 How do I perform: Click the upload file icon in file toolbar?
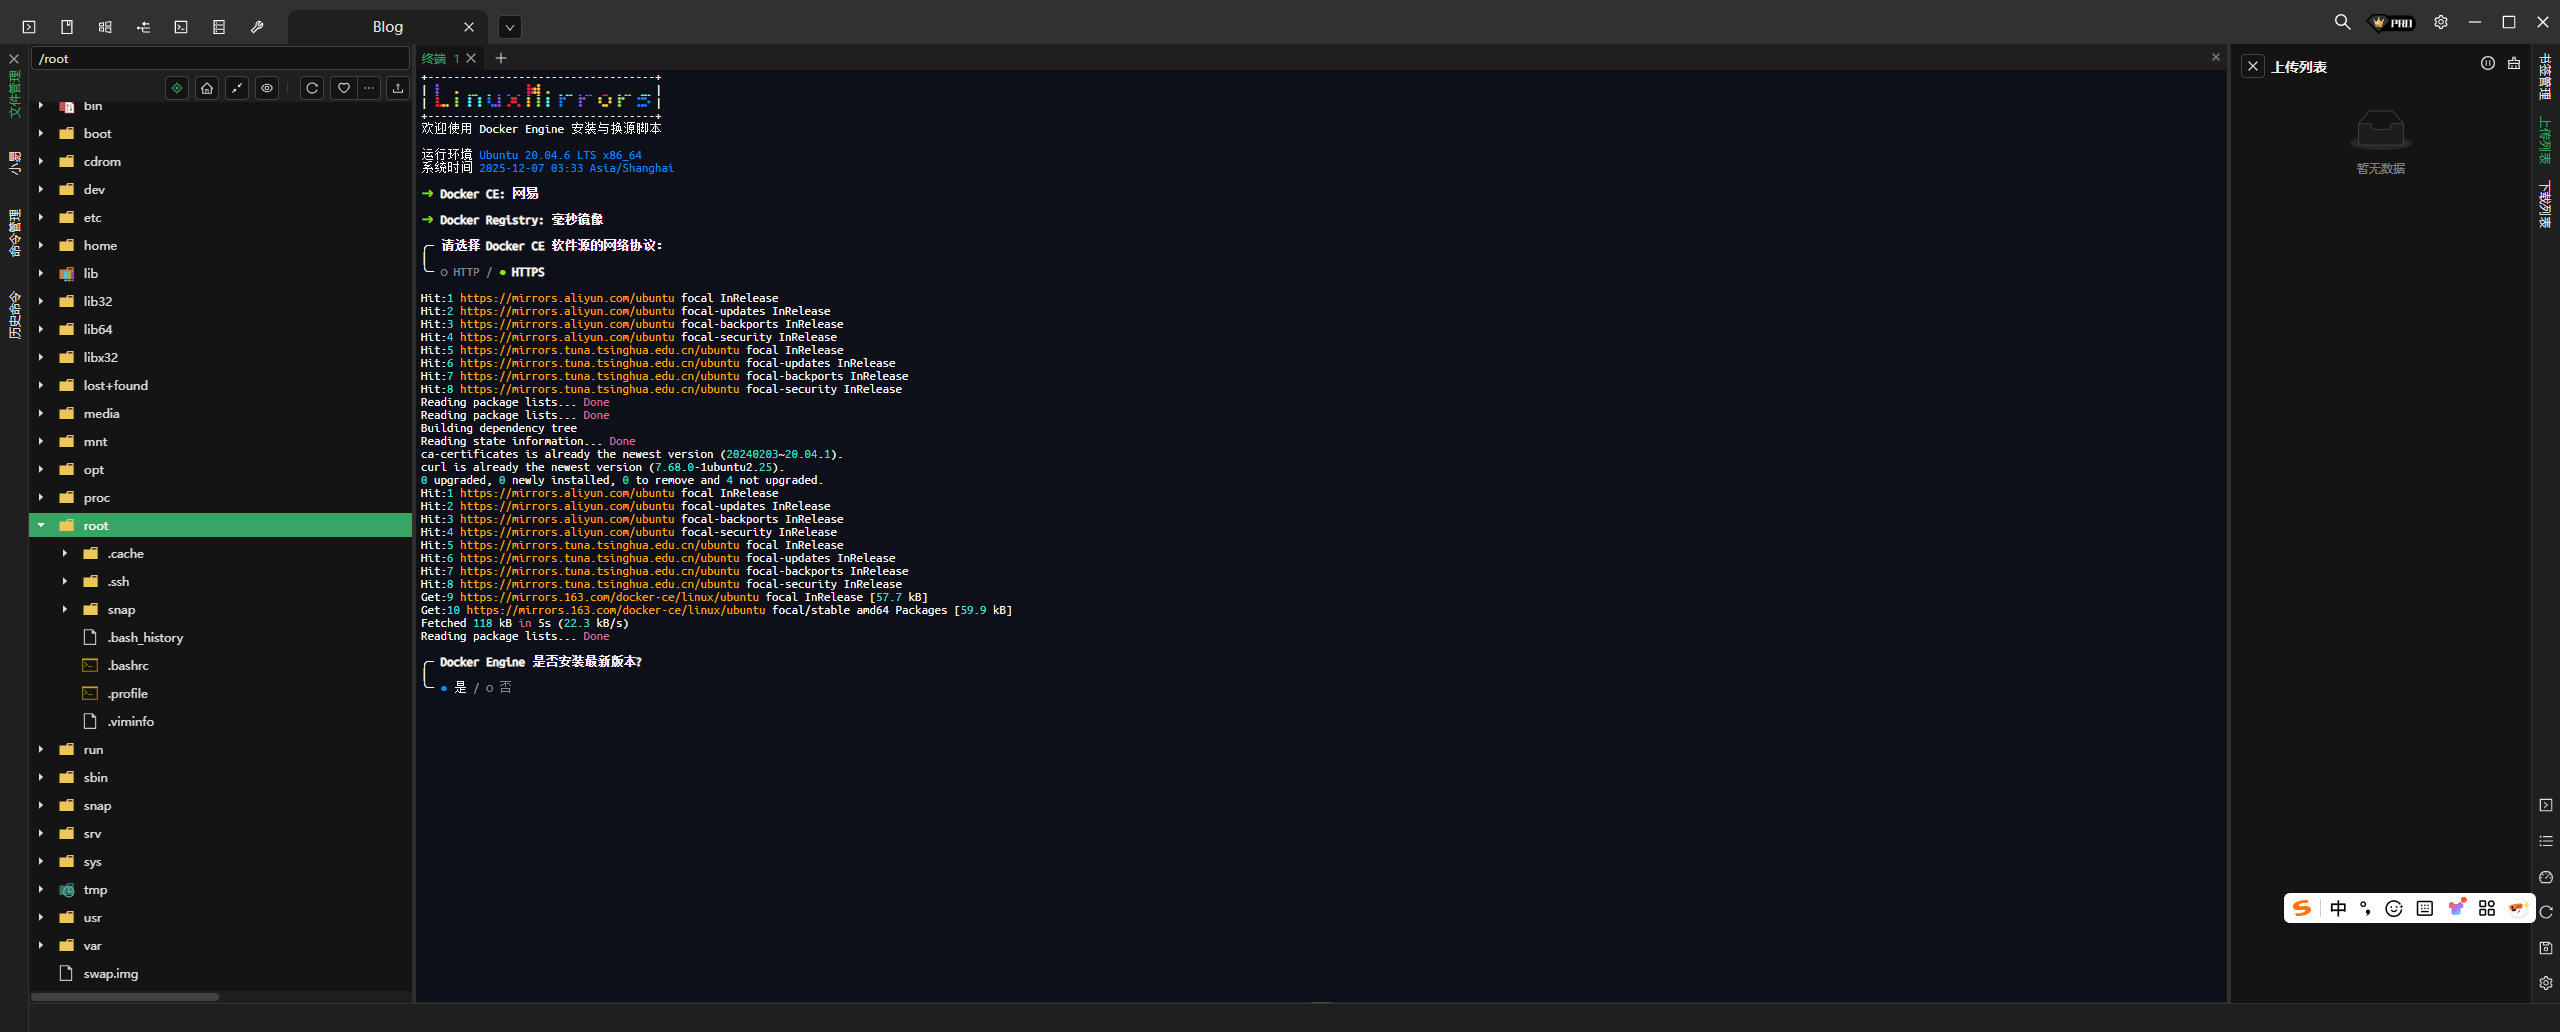398,88
